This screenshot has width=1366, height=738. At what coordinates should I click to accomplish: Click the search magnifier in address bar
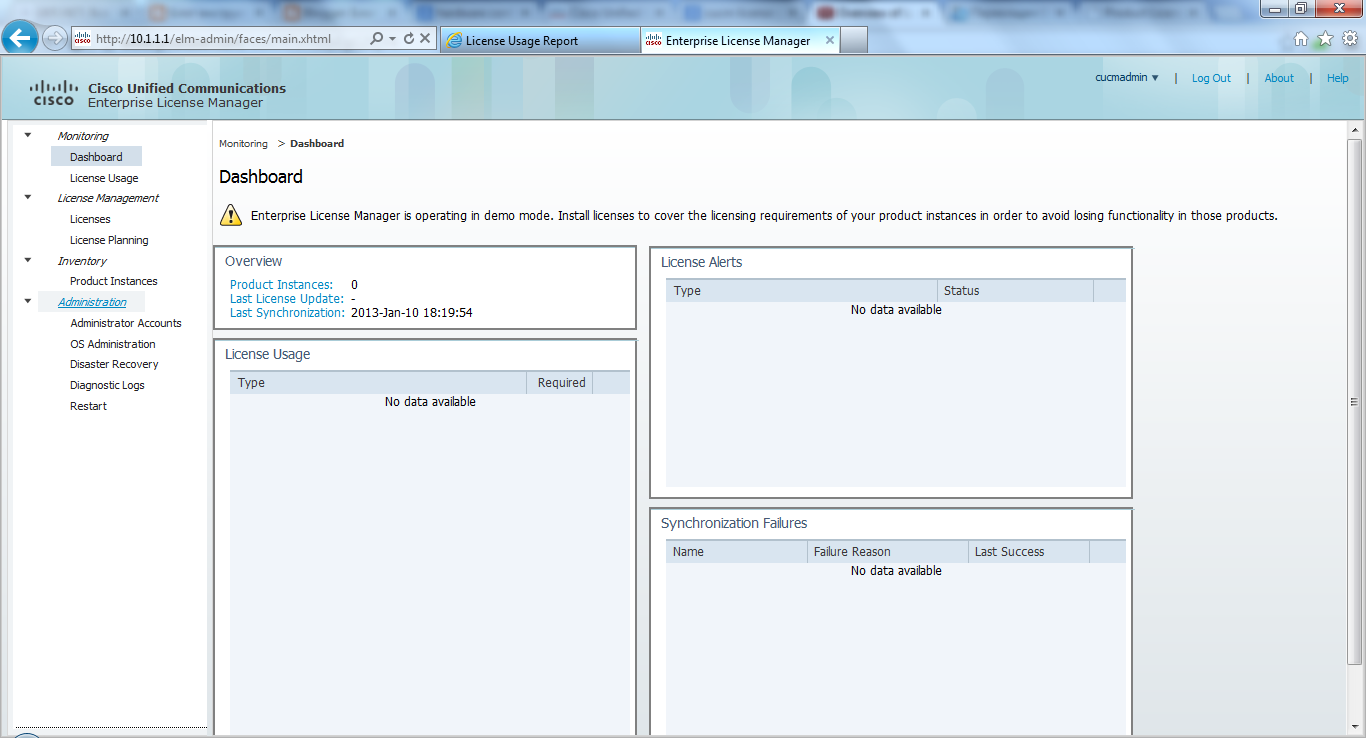click(377, 39)
